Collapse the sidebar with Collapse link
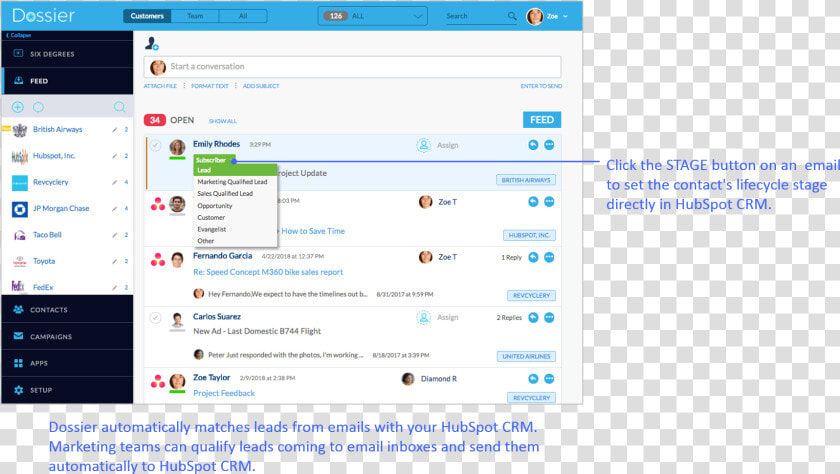 [x=19, y=35]
